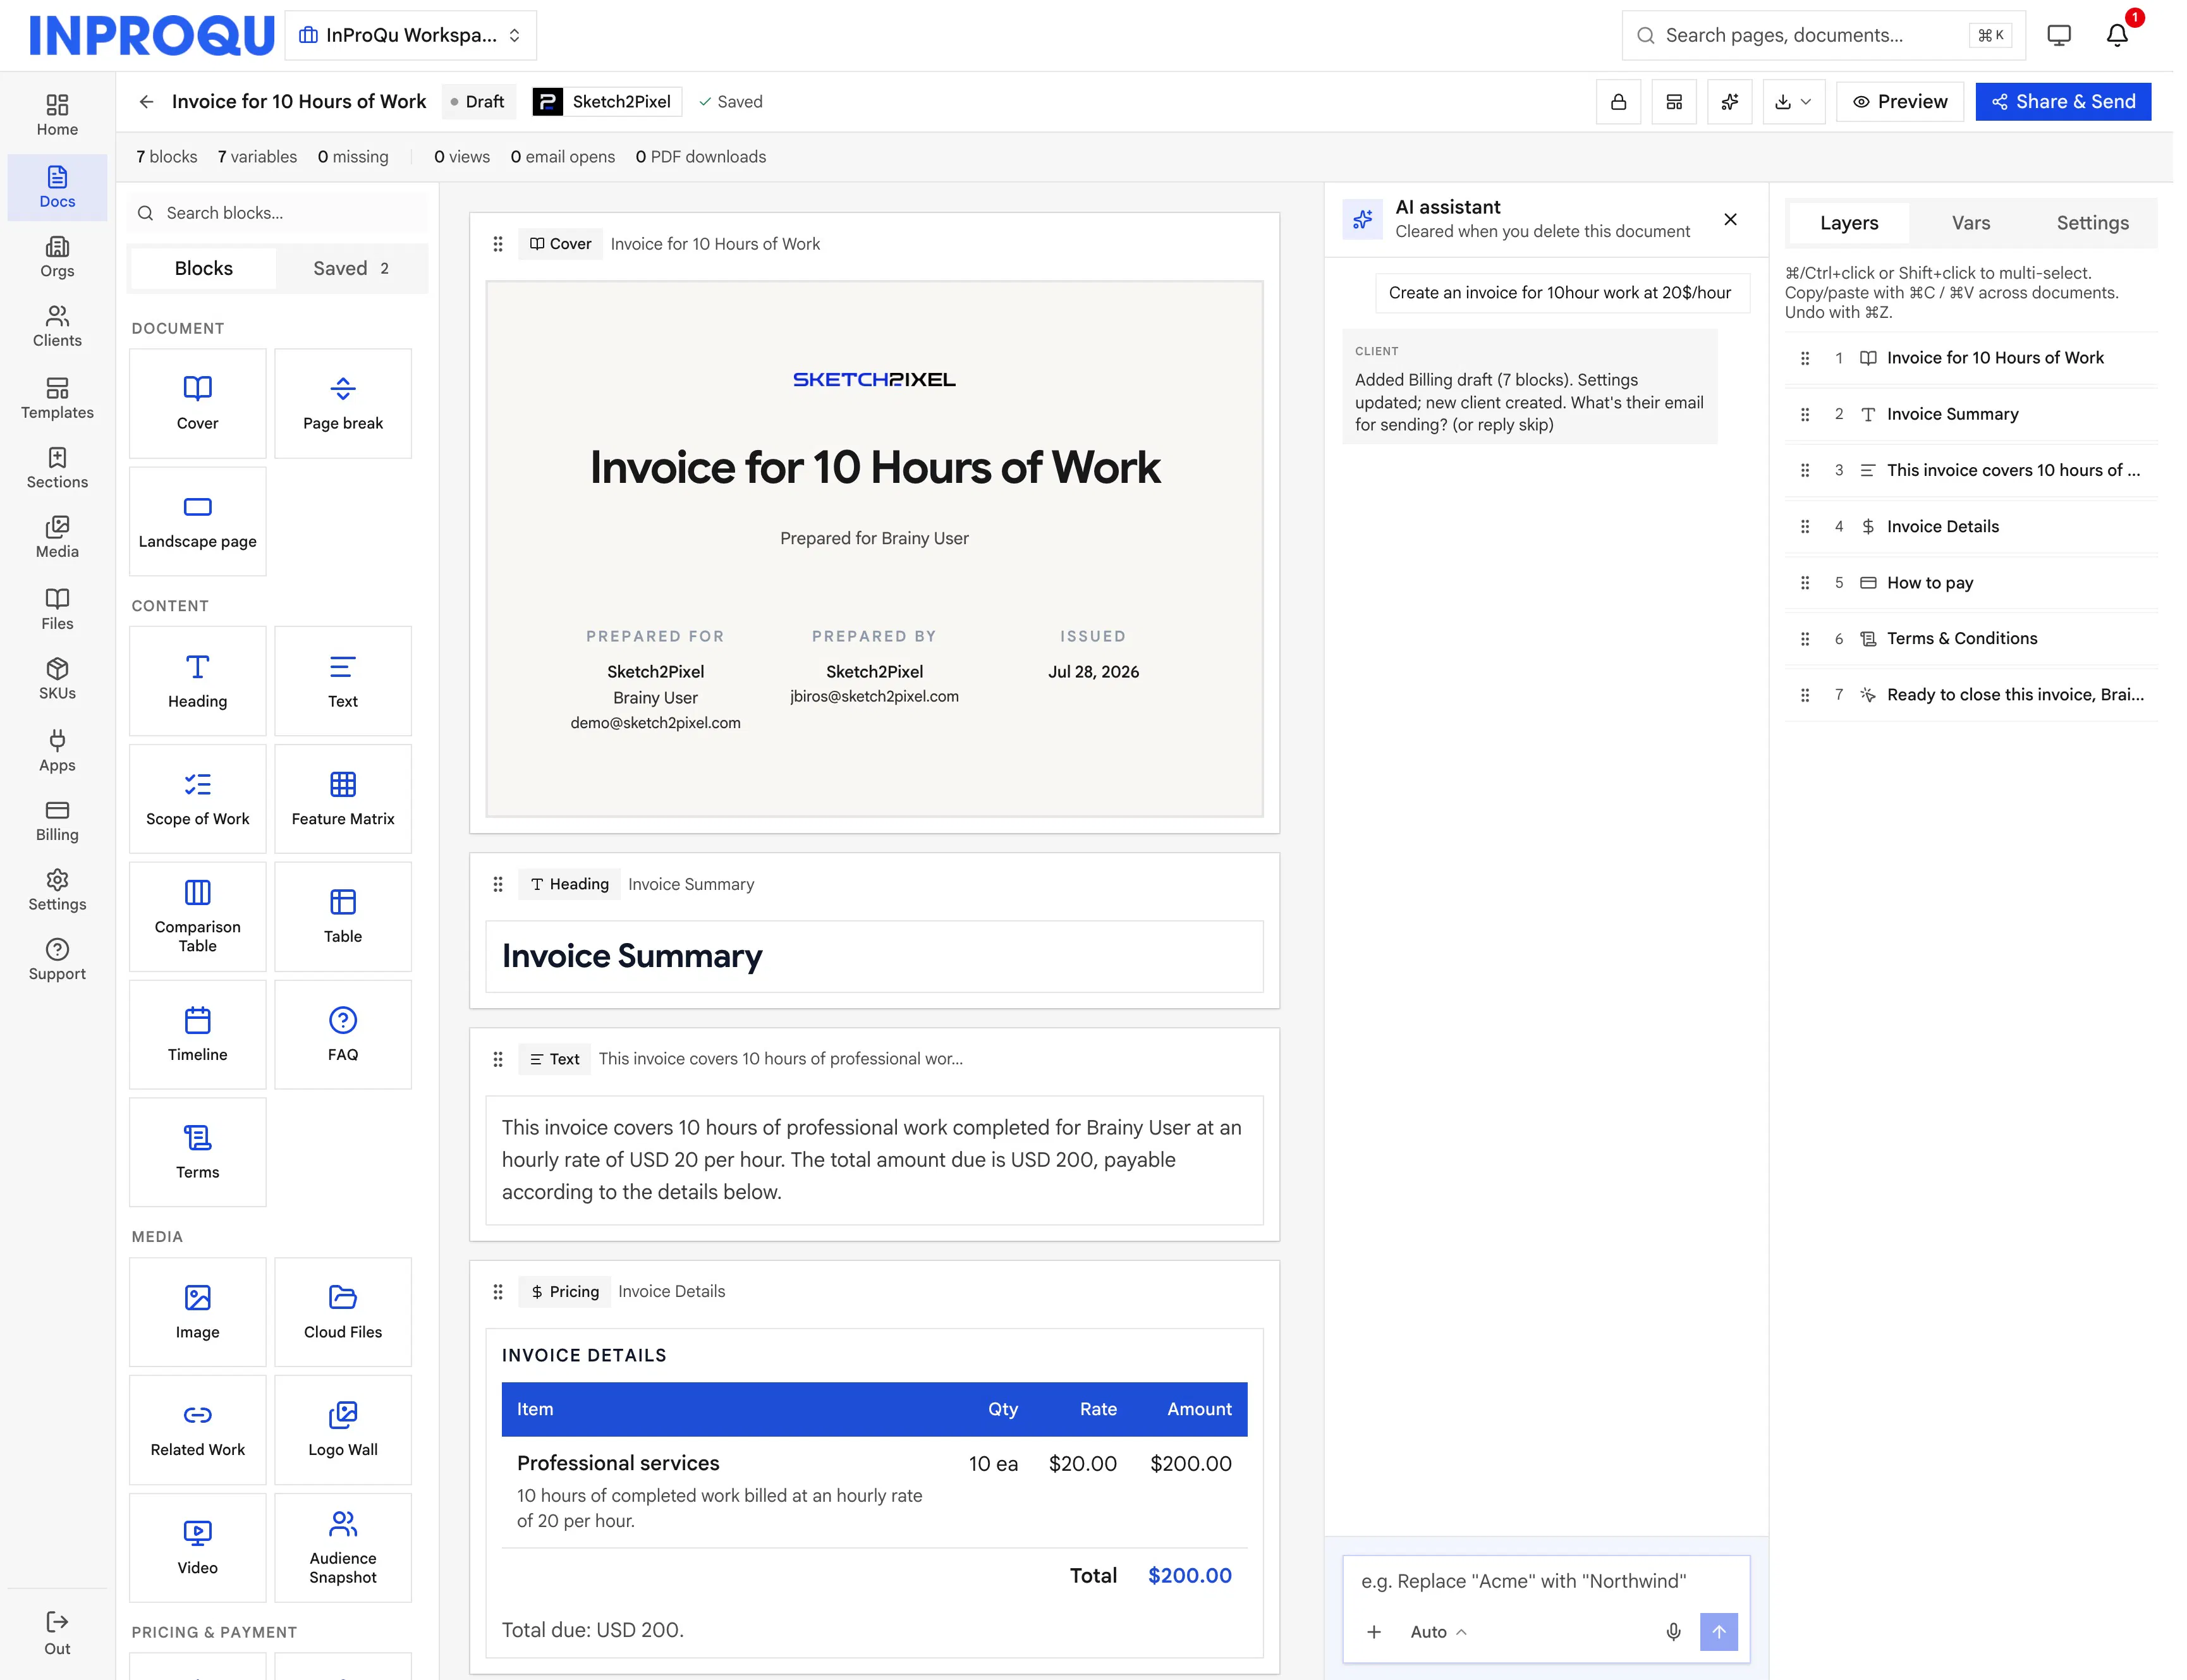Click the INPROQU logo

[151, 35]
